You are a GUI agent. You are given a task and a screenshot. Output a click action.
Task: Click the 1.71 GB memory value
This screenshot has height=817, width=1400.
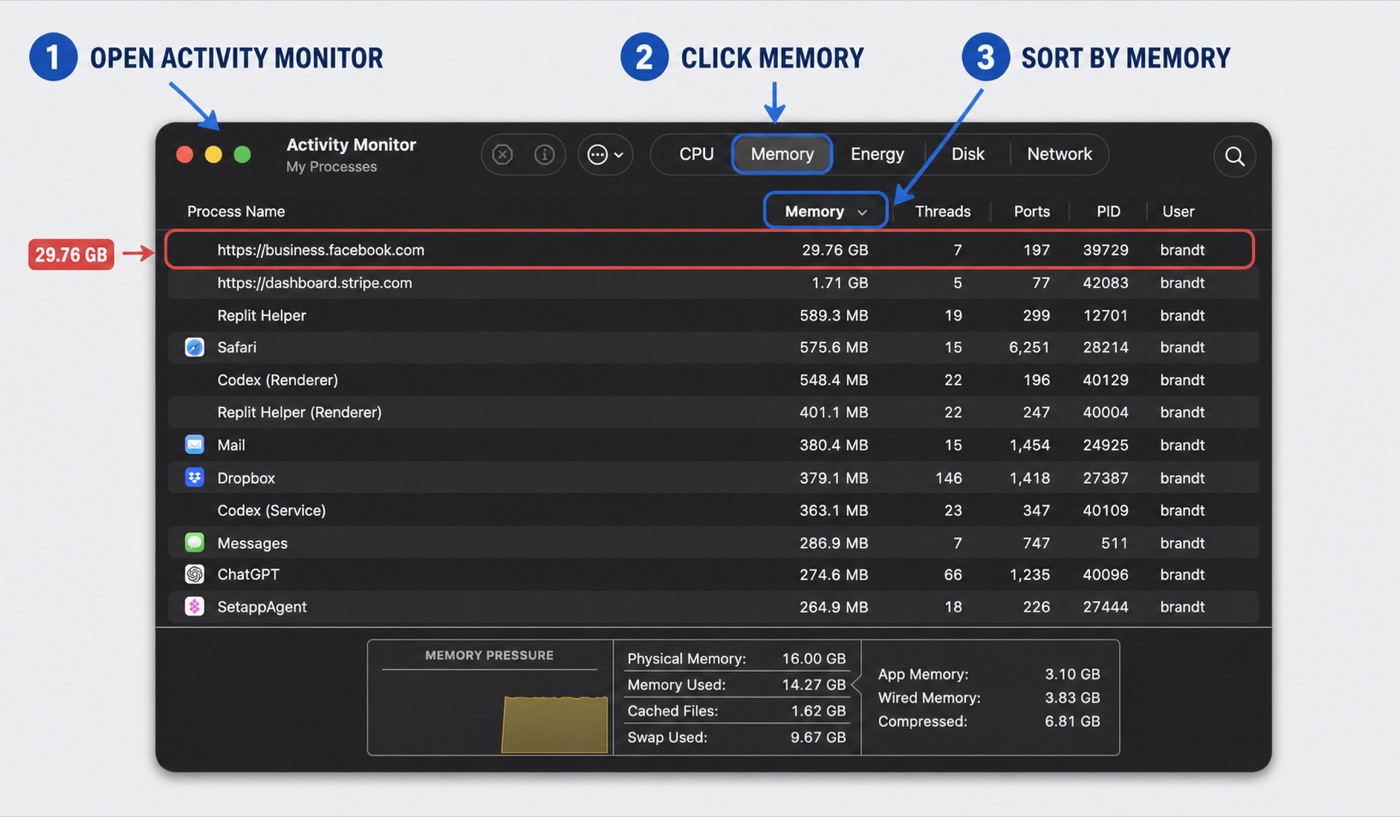pyautogui.click(x=840, y=283)
